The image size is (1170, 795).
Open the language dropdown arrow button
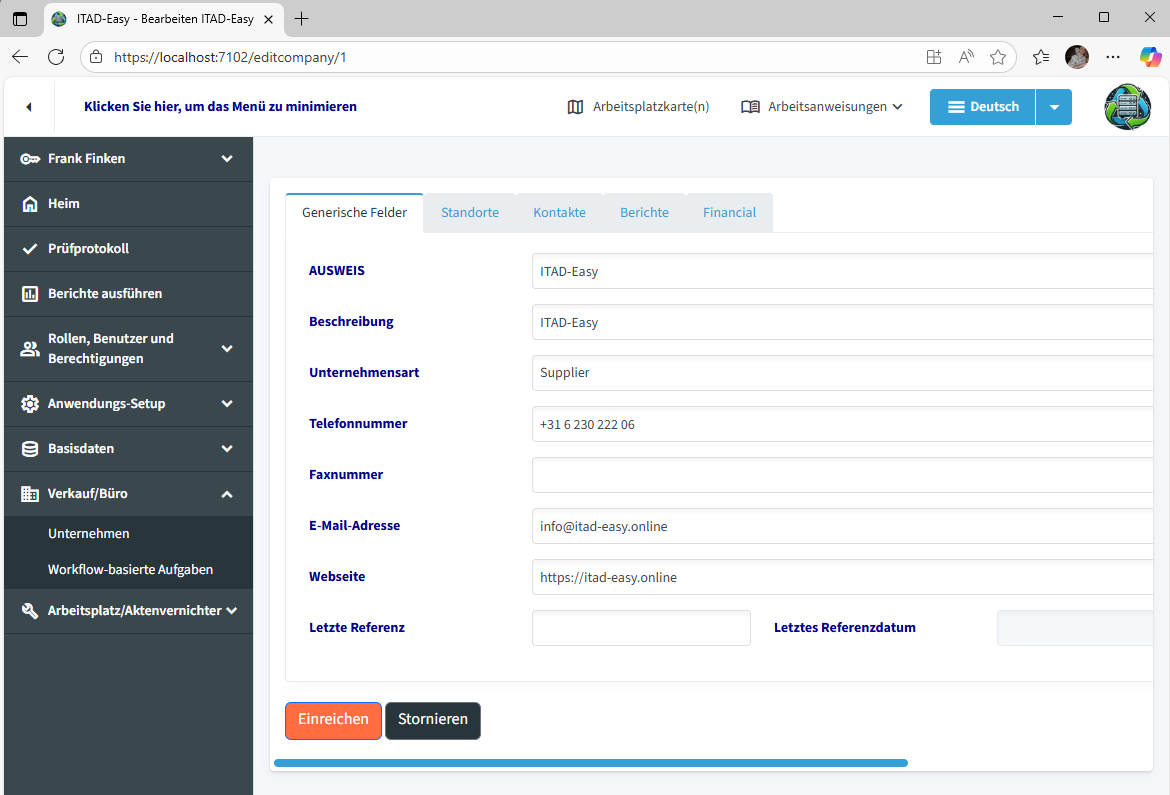tap(1054, 107)
